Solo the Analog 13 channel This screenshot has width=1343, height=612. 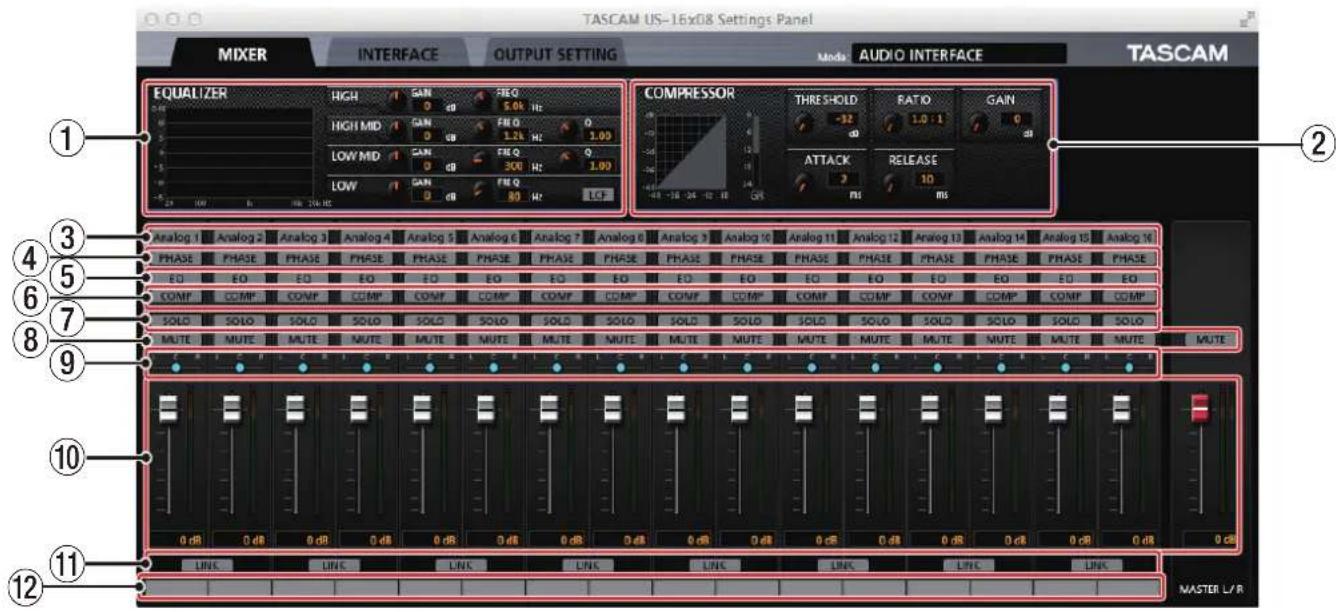point(938,320)
